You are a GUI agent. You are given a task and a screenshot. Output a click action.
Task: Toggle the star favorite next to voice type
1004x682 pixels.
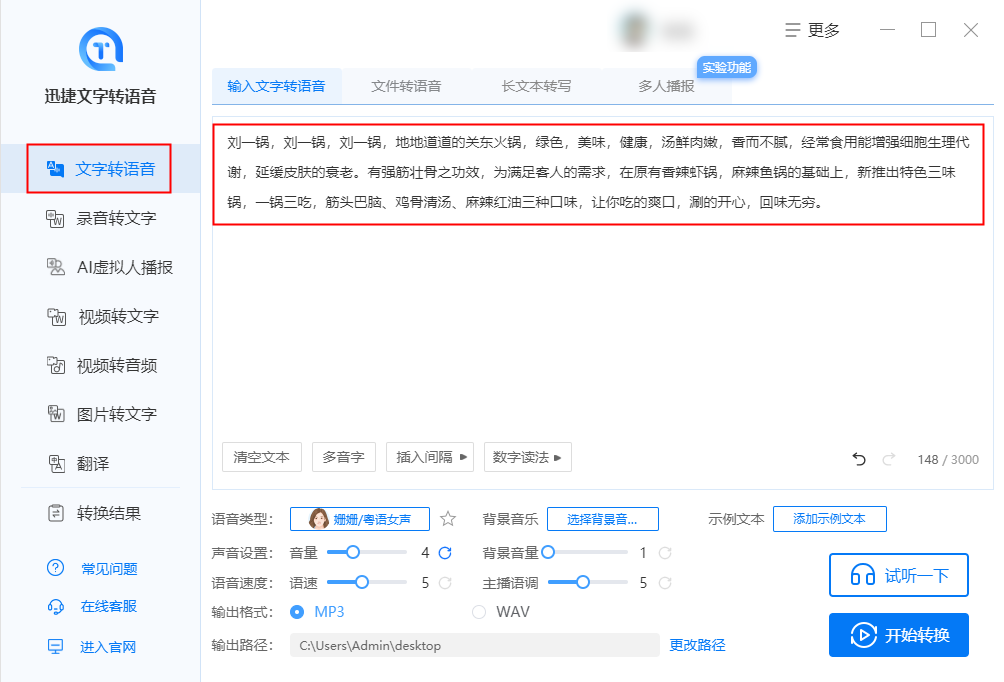tap(447, 519)
